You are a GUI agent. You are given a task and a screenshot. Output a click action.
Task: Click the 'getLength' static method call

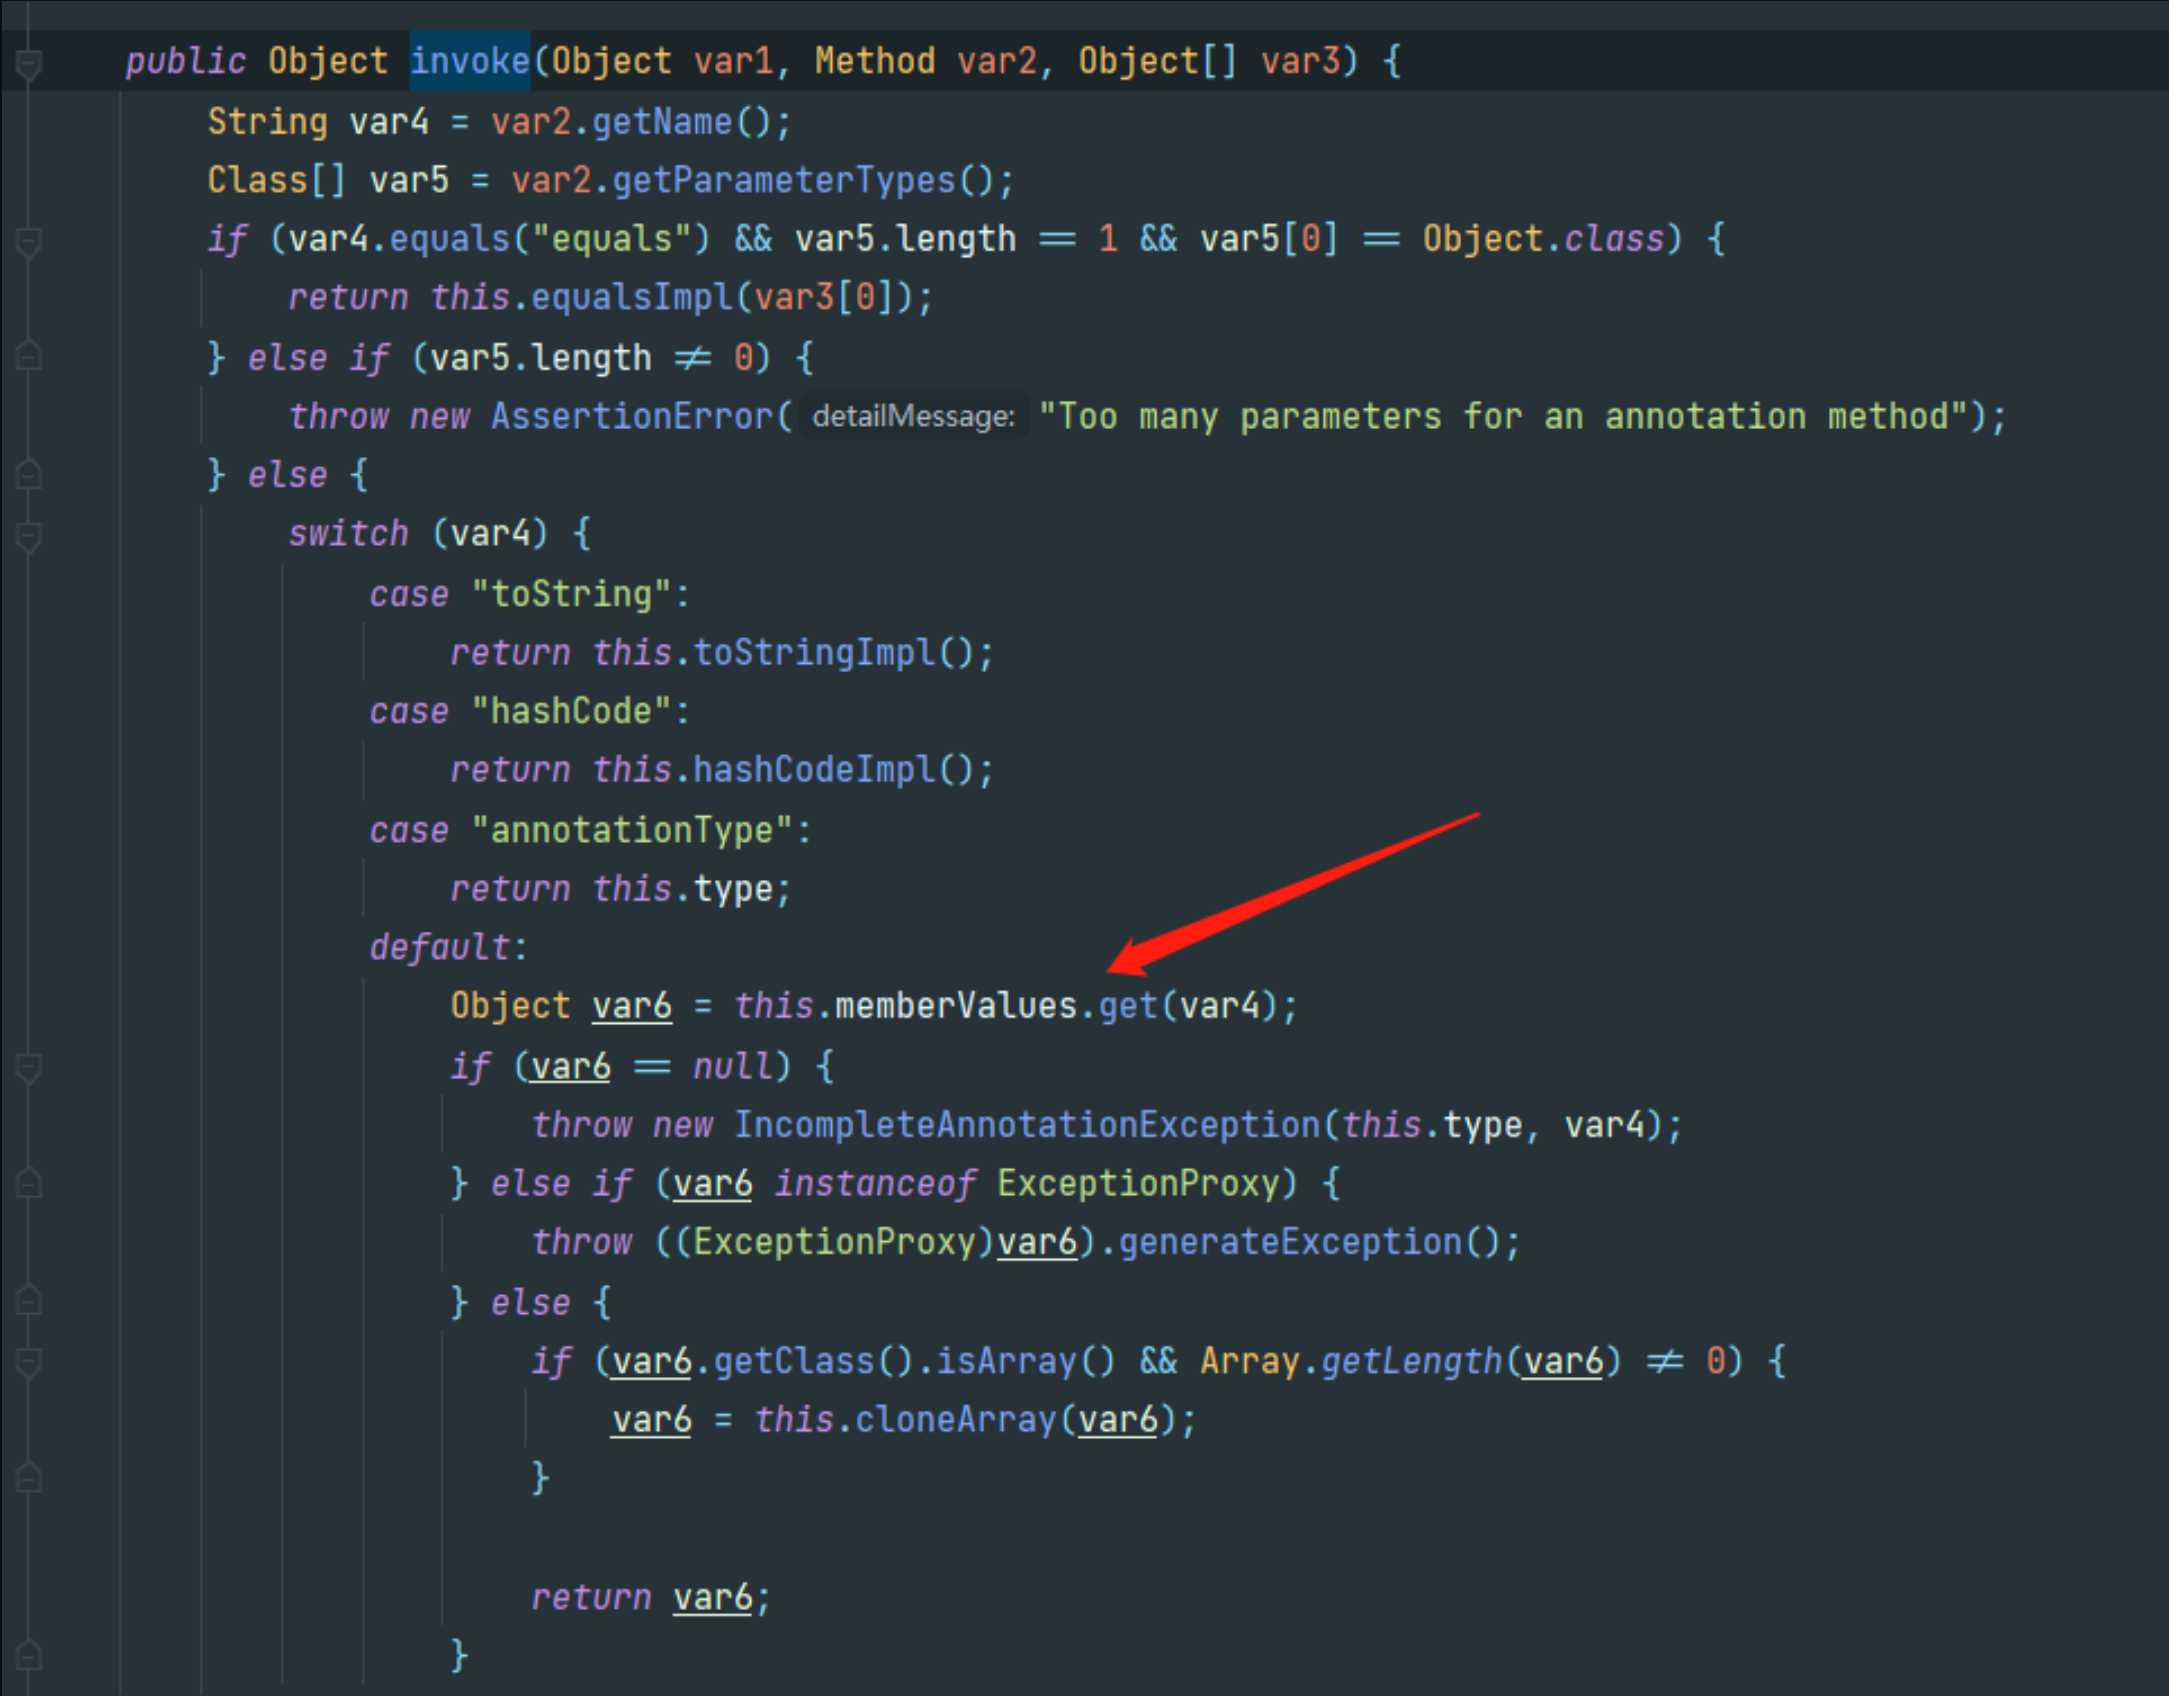(1412, 1361)
